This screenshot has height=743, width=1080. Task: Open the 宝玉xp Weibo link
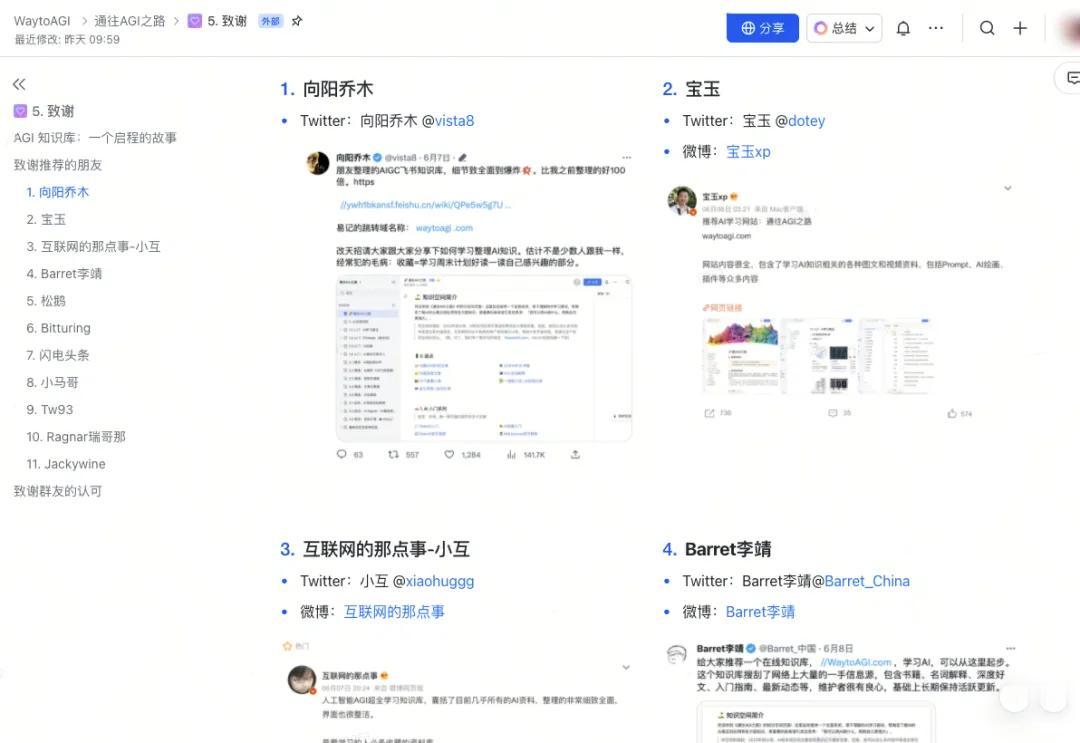748,151
